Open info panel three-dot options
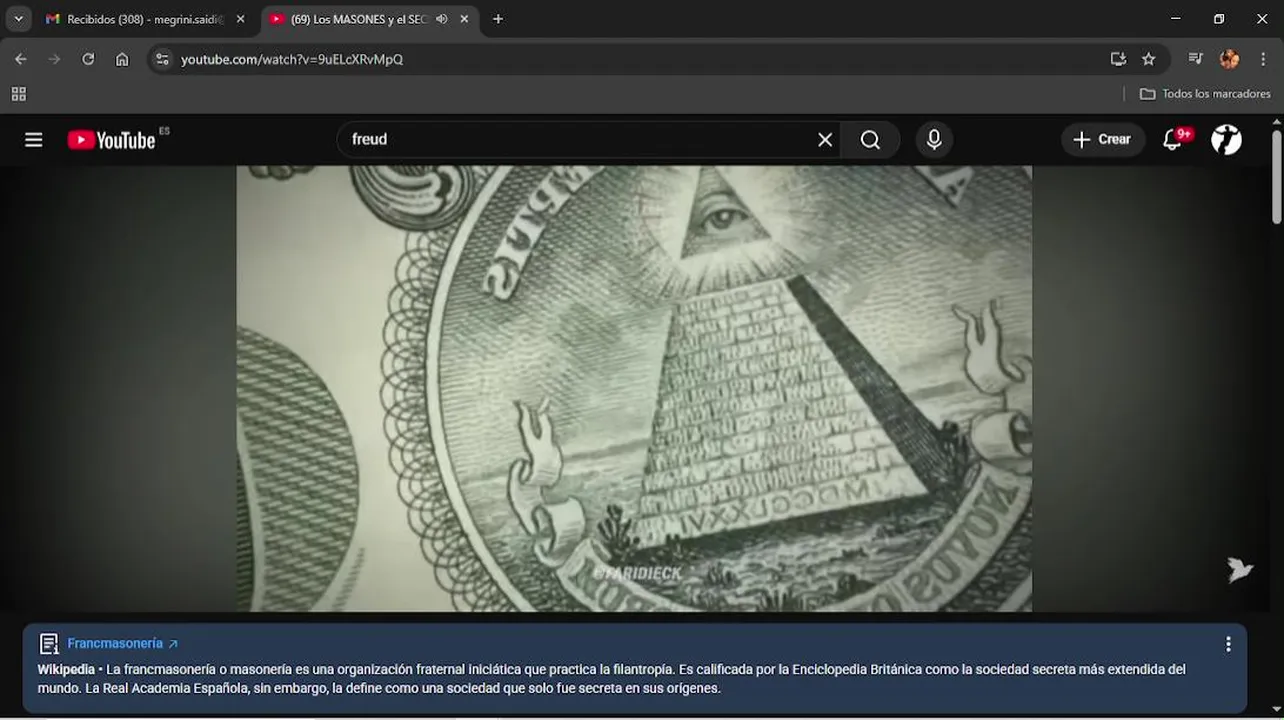 point(1228,644)
